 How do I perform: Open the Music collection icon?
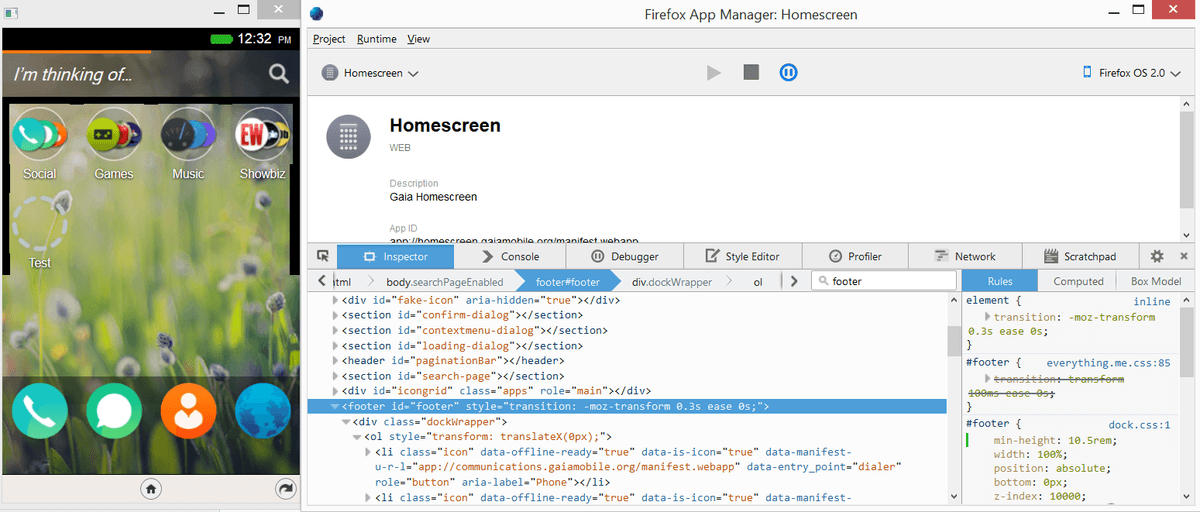pyautogui.click(x=188, y=134)
